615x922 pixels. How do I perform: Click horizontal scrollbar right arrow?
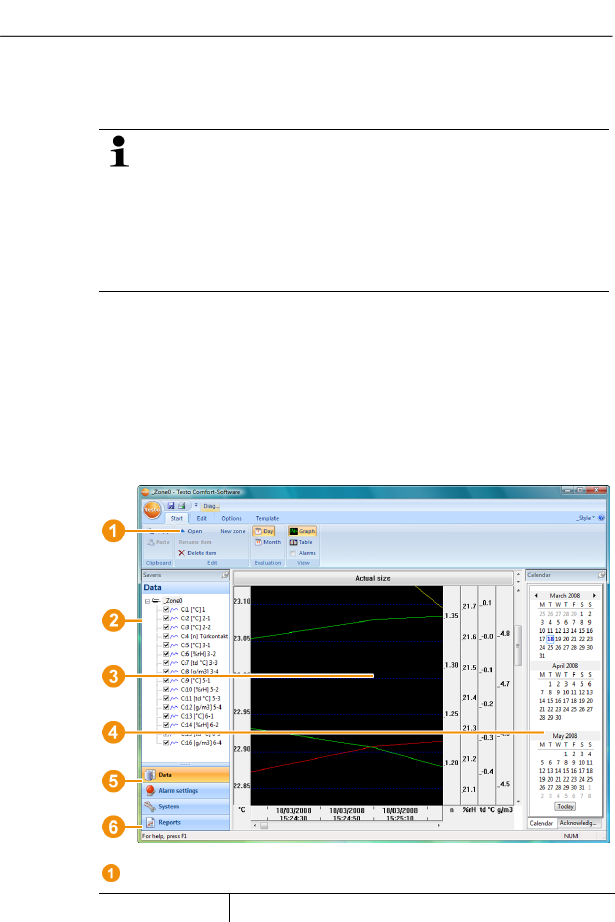(x=439, y=826)
